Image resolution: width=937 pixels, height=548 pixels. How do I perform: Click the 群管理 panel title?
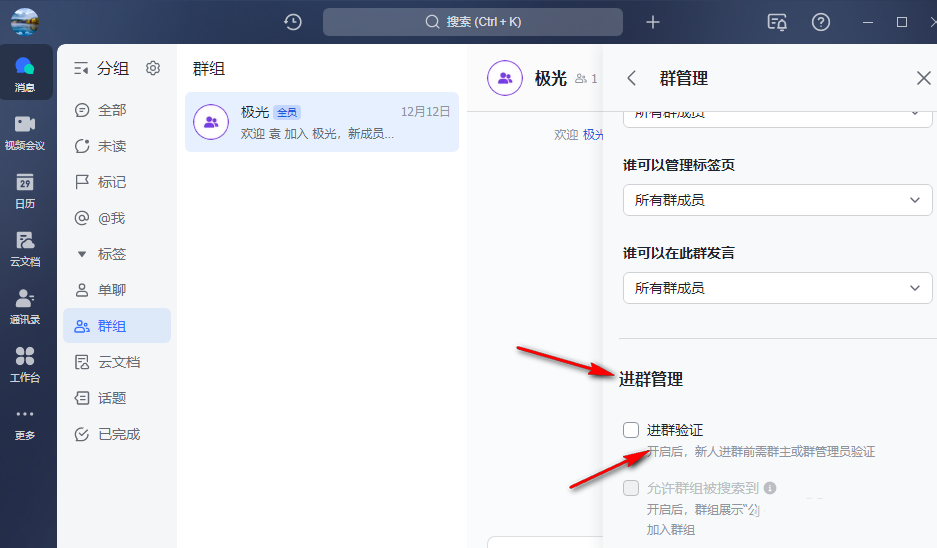[684, 78]
